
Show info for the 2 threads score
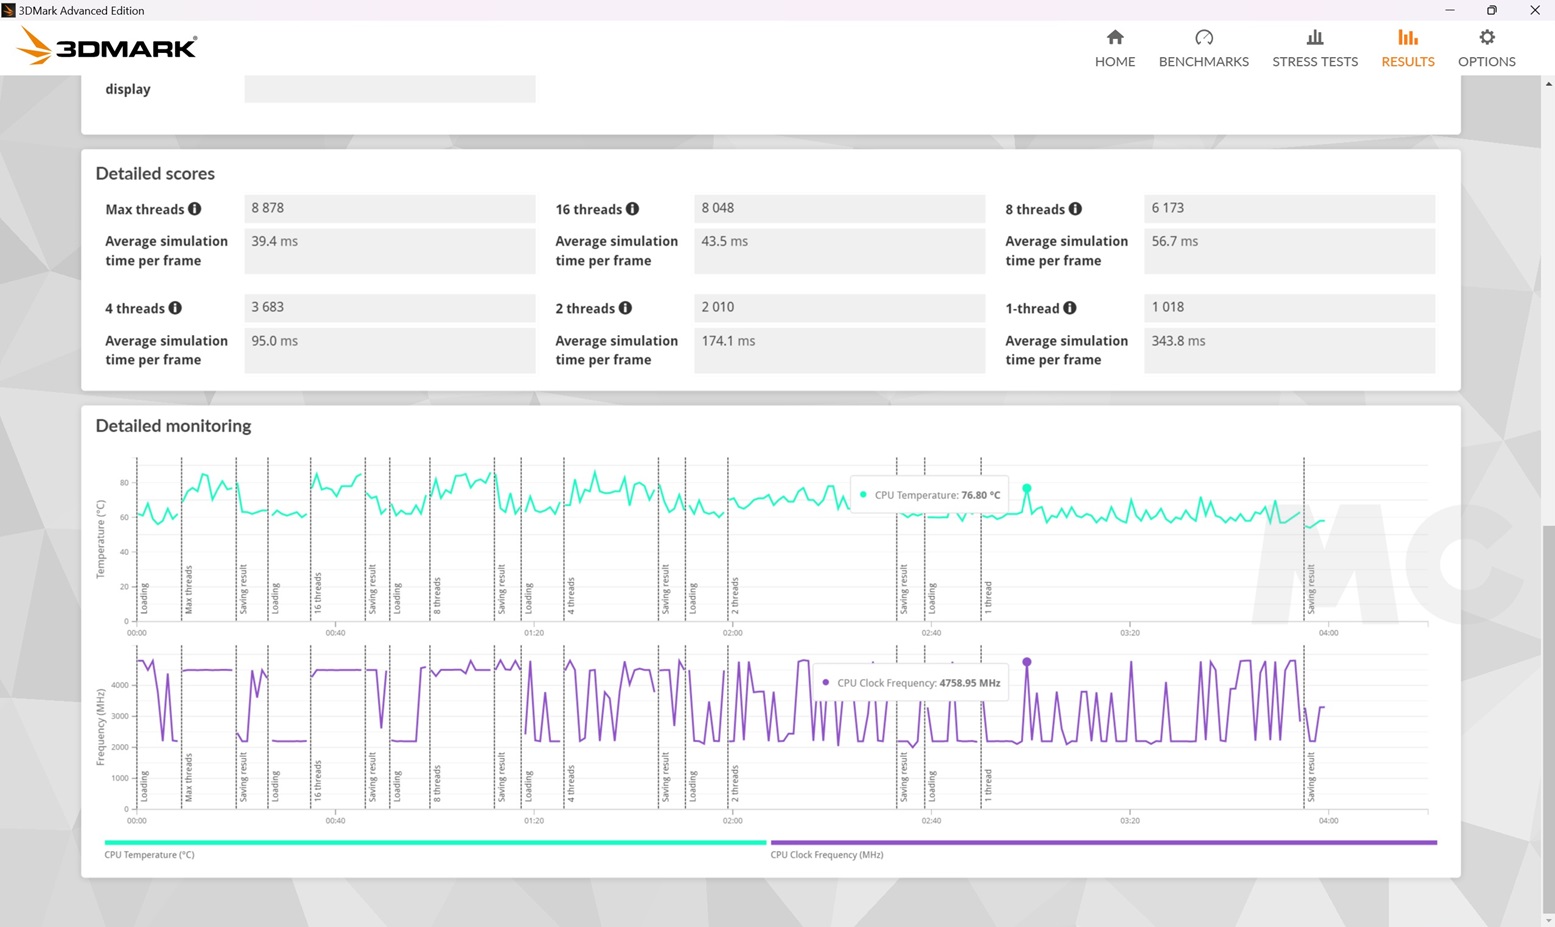625,308
